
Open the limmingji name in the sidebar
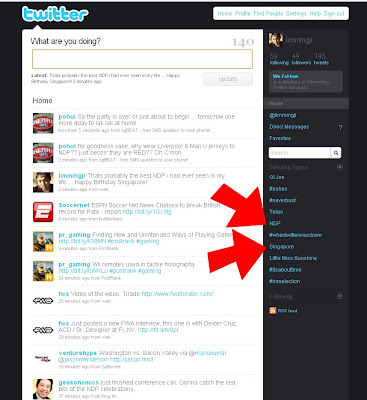coord(299,40)
